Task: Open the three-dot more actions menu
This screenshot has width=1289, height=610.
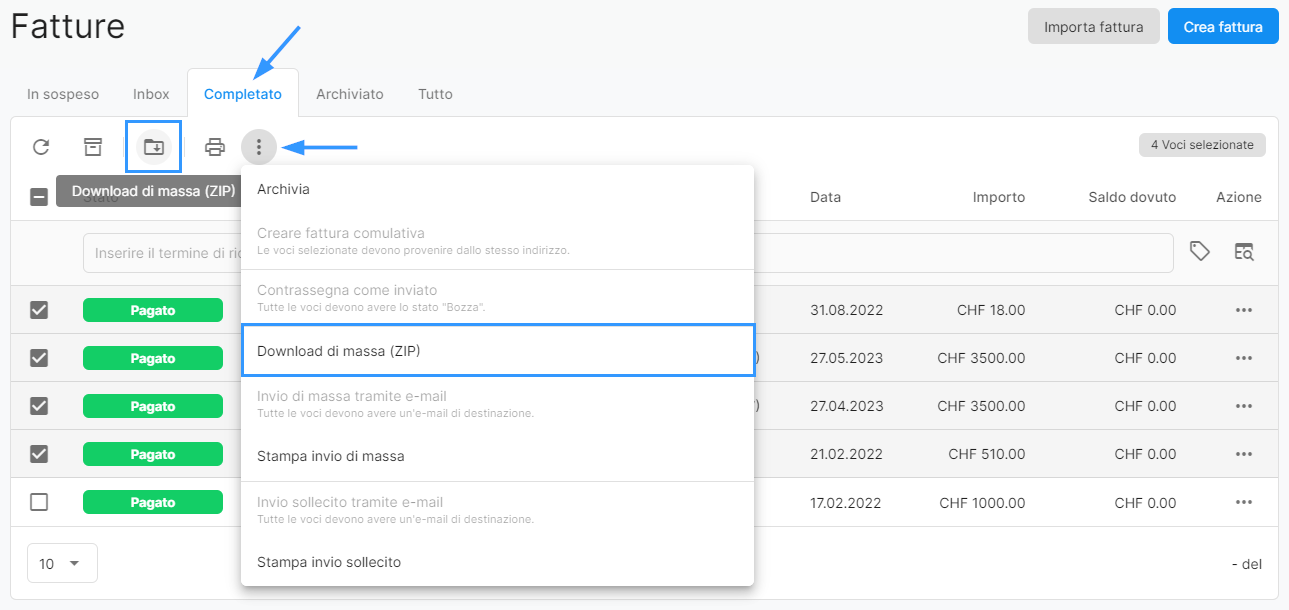Action: [x=259, y=147]
